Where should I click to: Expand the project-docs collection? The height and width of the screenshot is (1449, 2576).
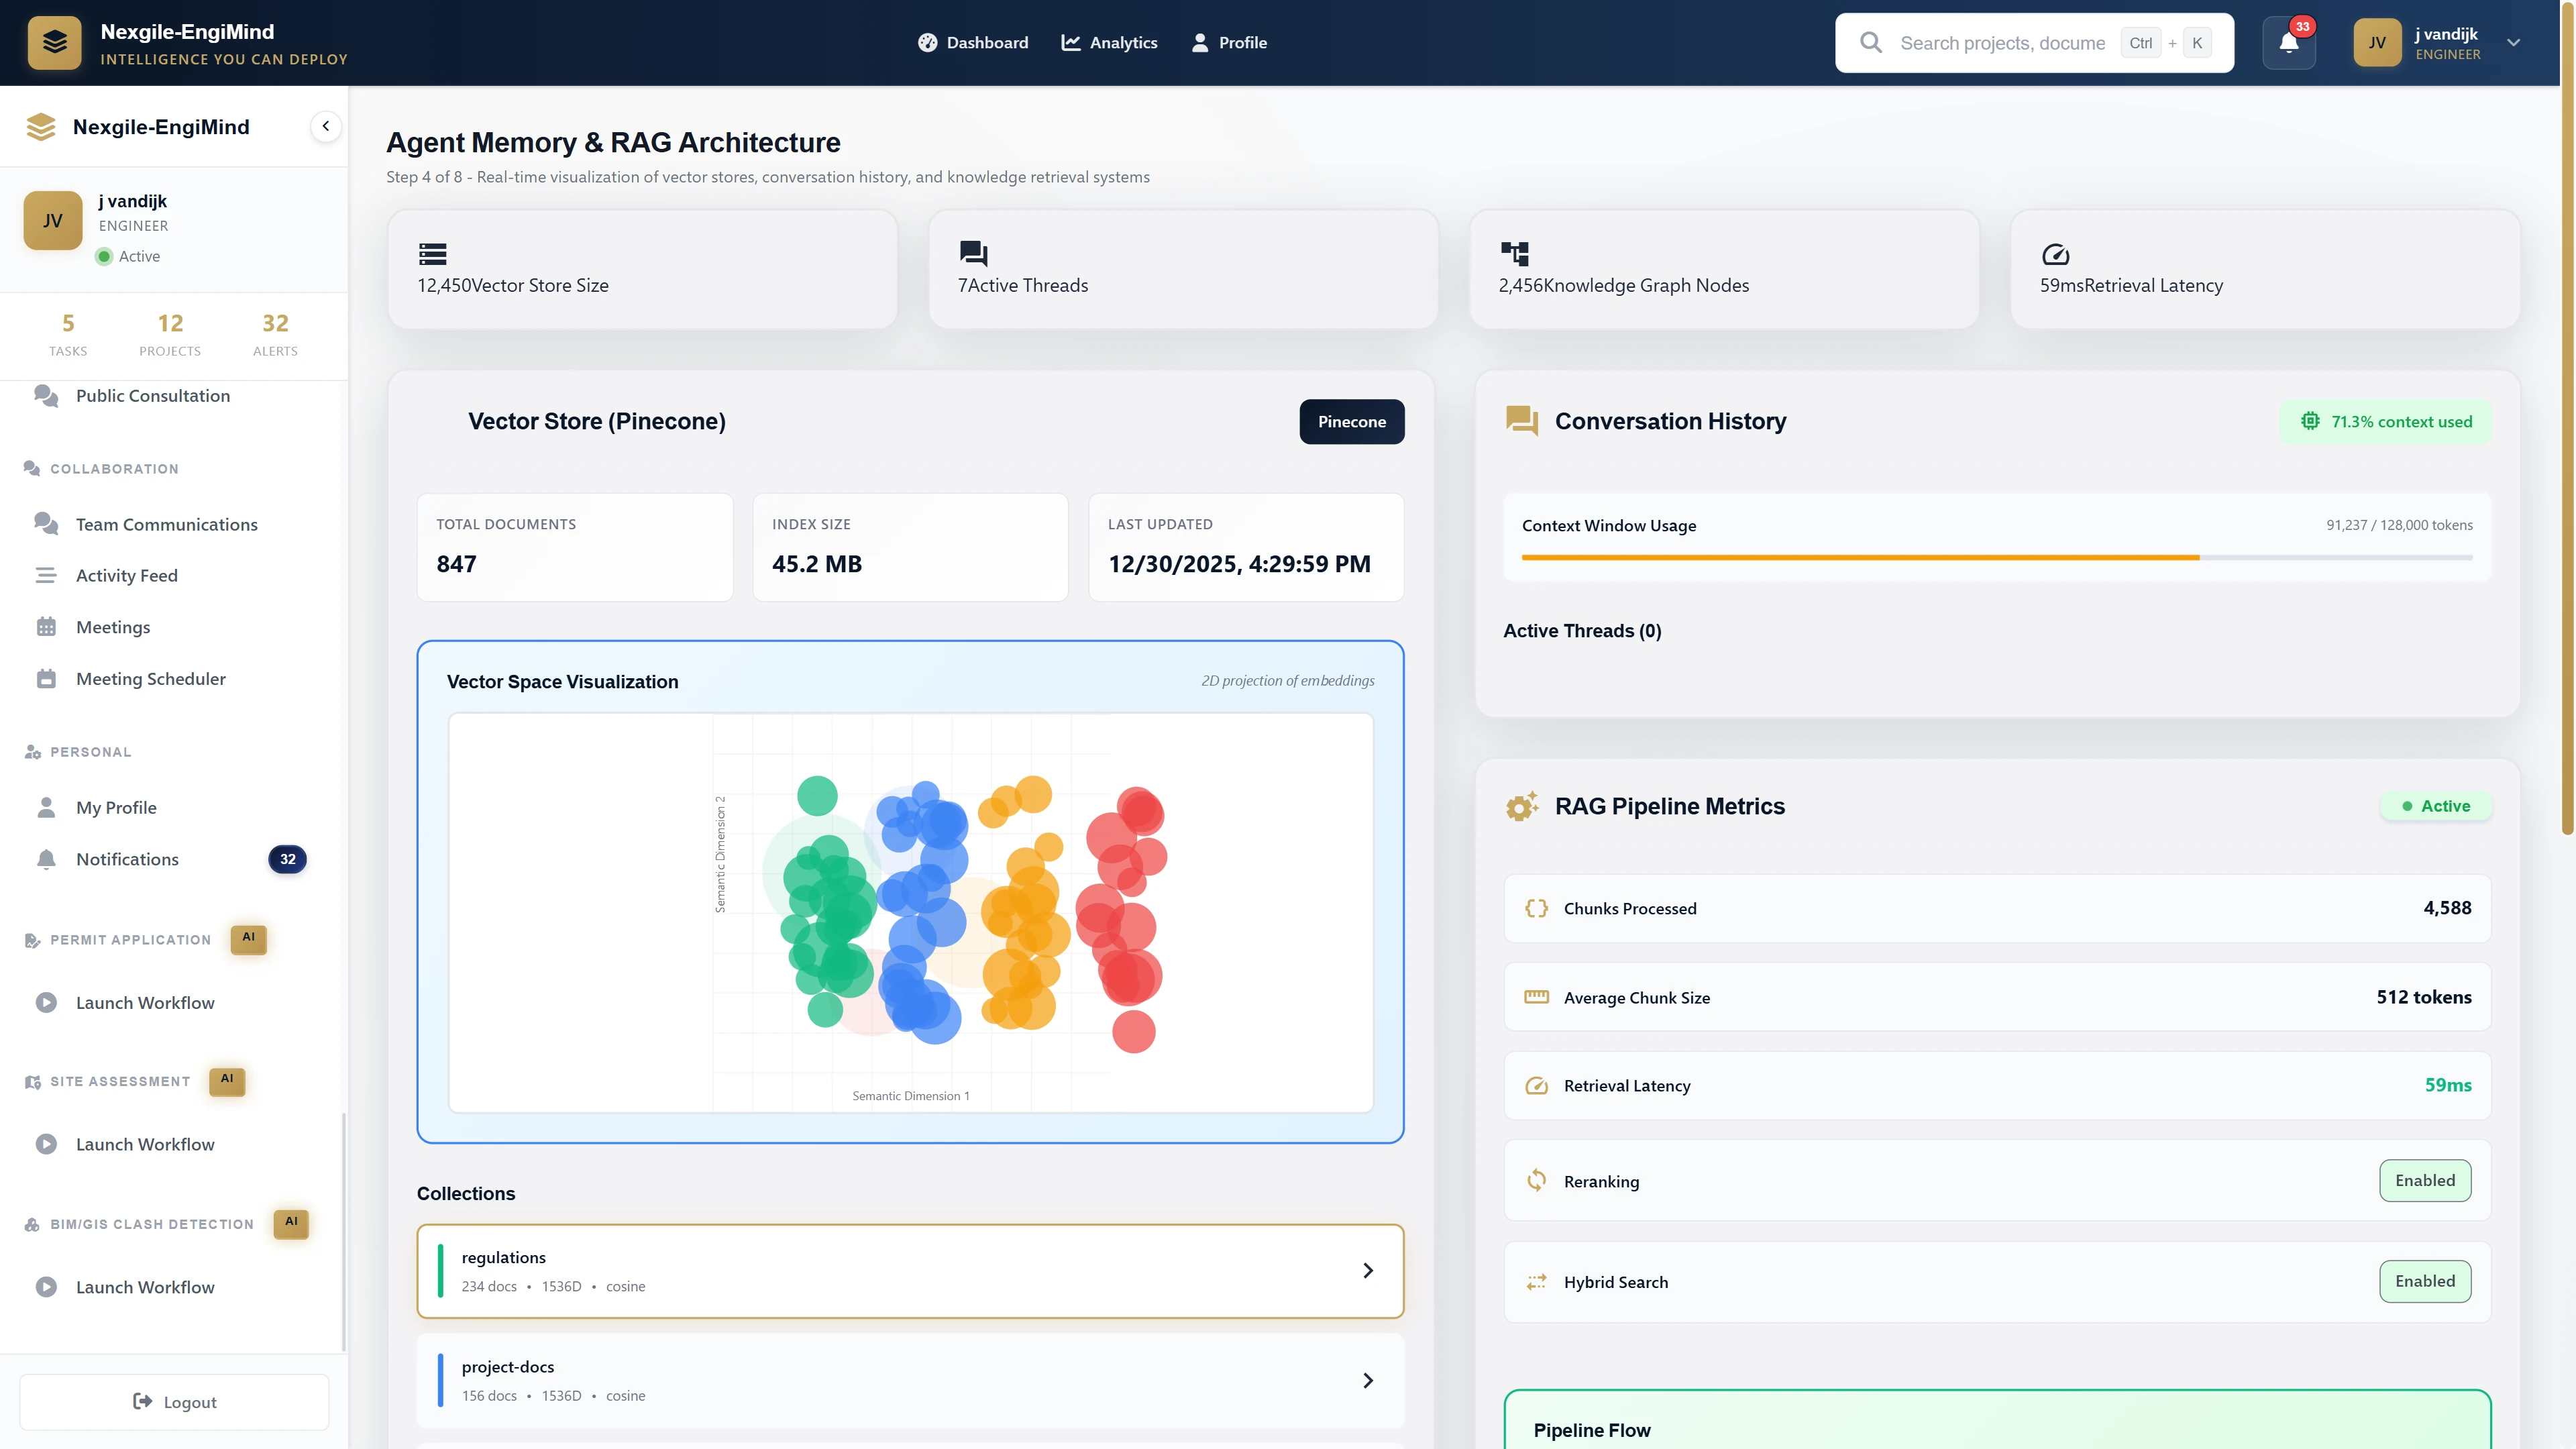[x=1367, y=1380]
